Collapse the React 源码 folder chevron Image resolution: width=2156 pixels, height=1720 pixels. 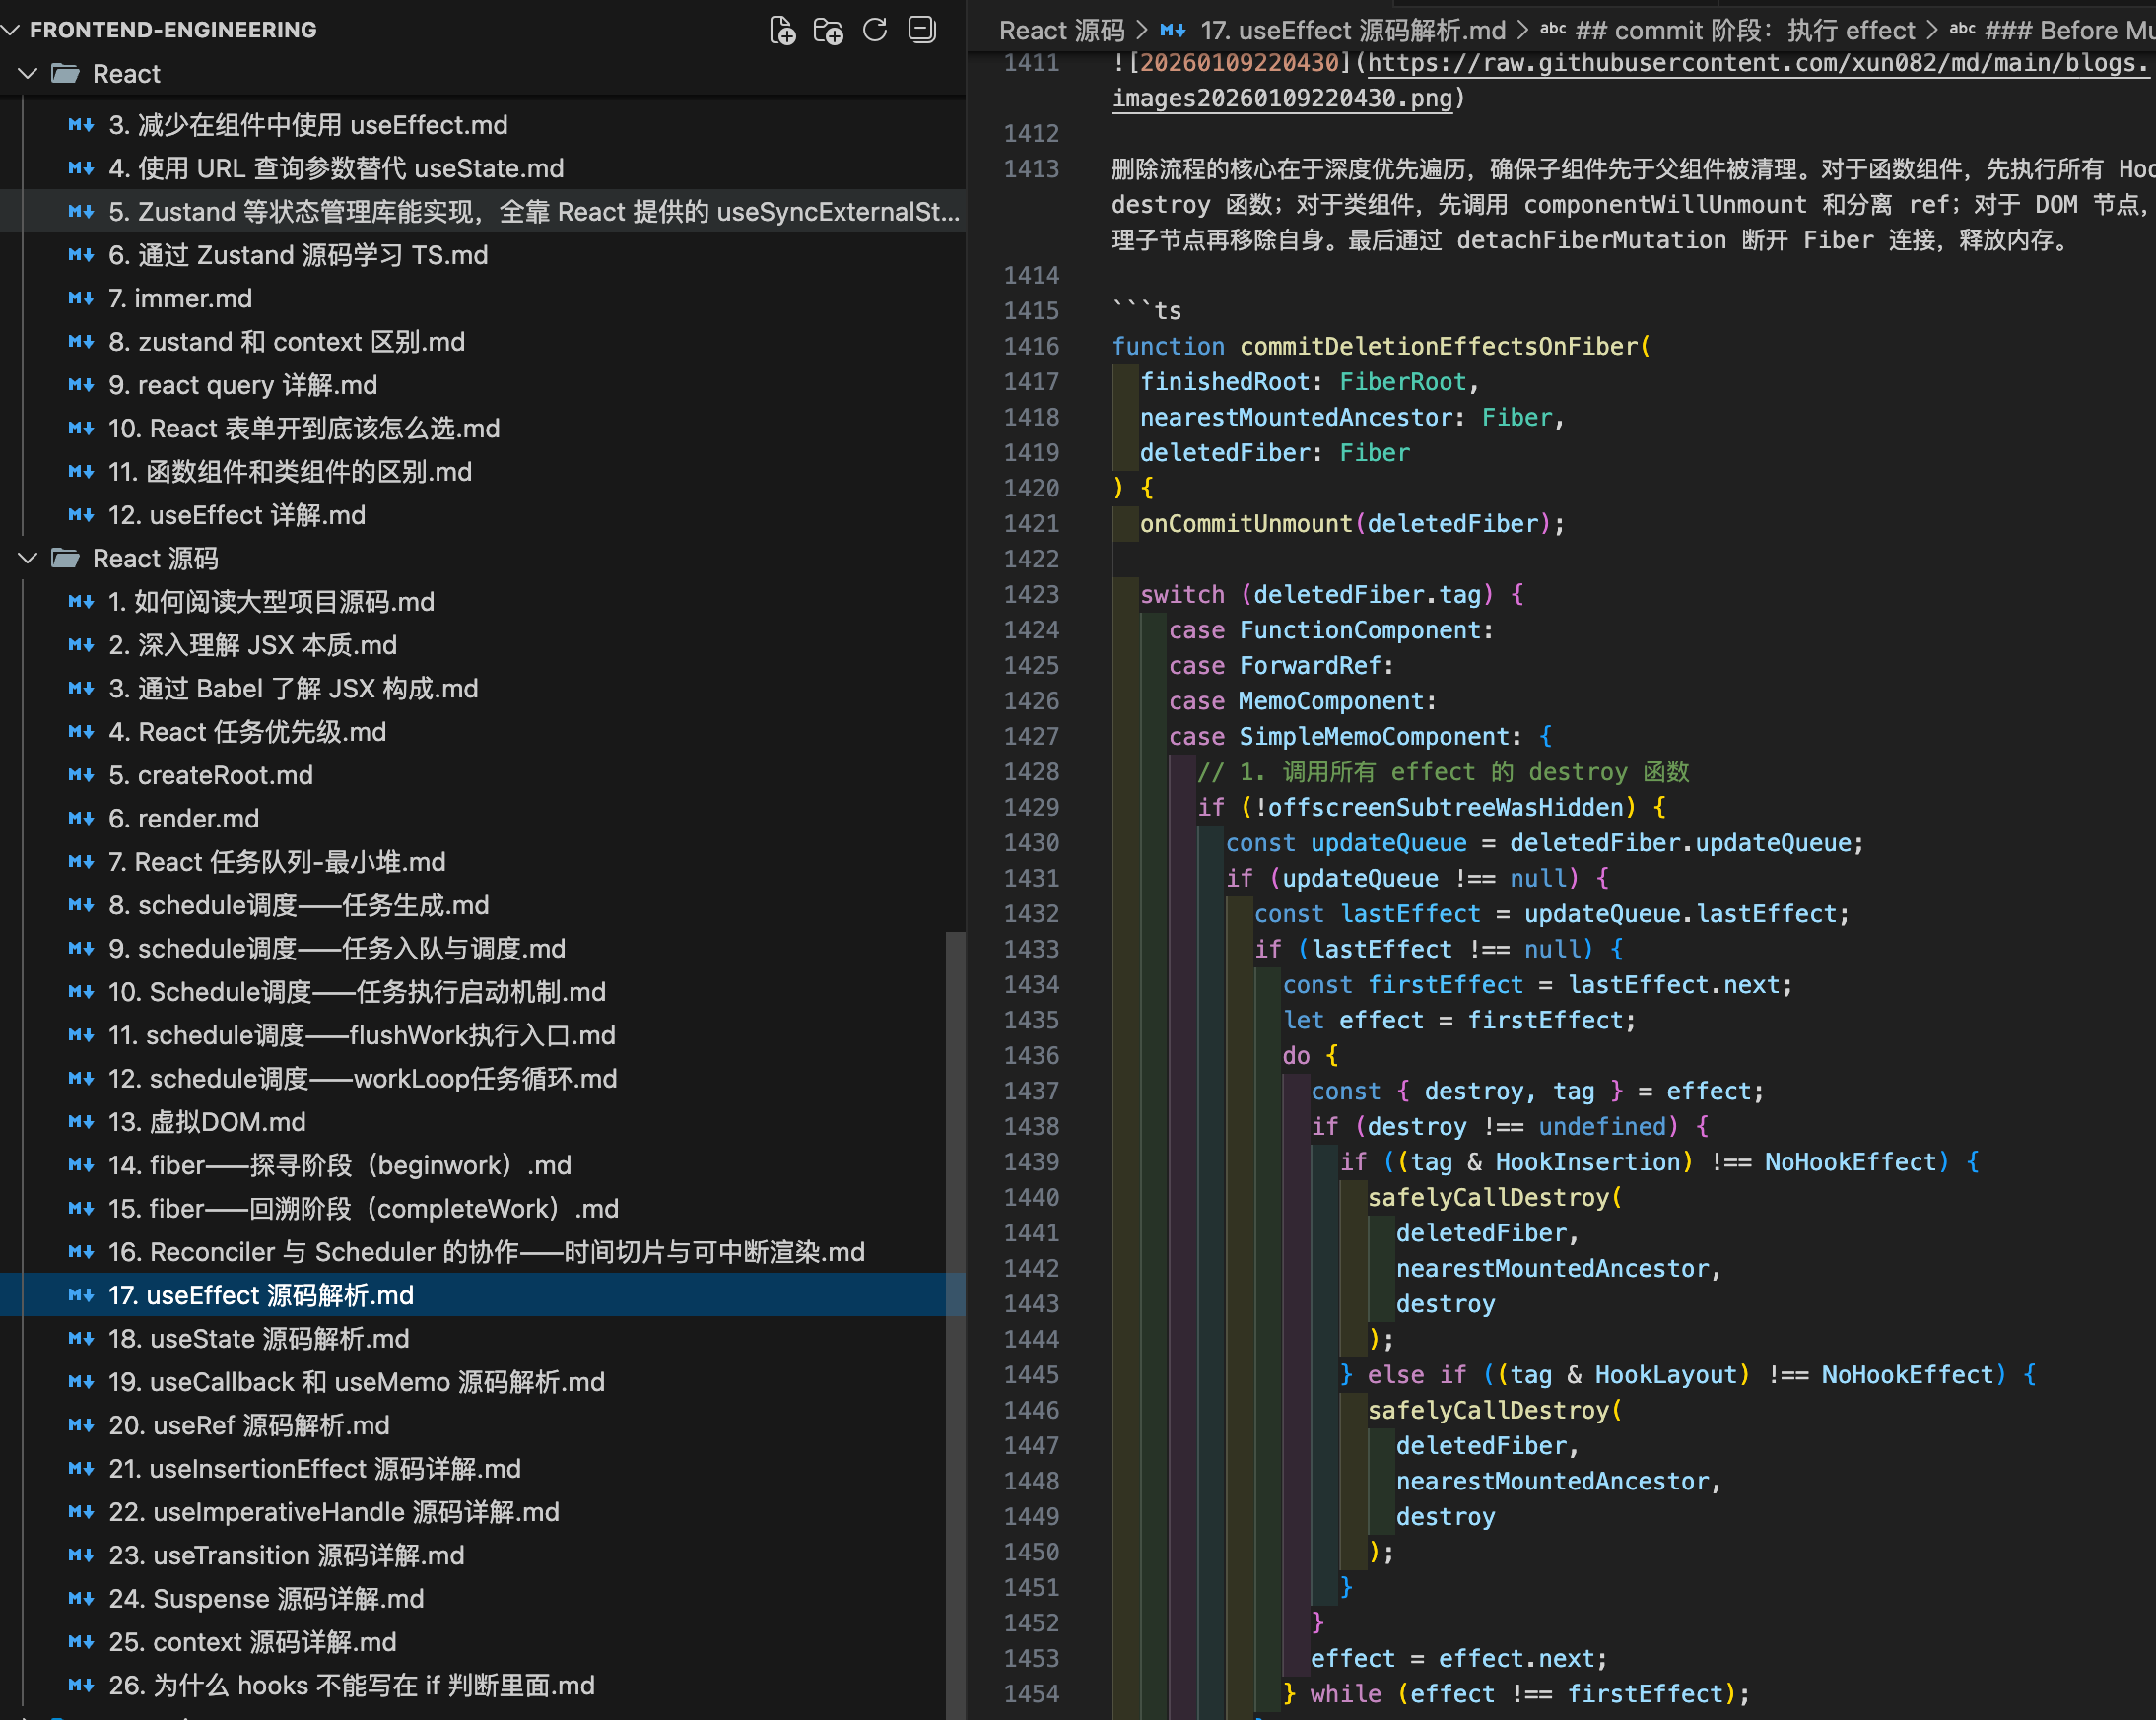tap(28, 558)
